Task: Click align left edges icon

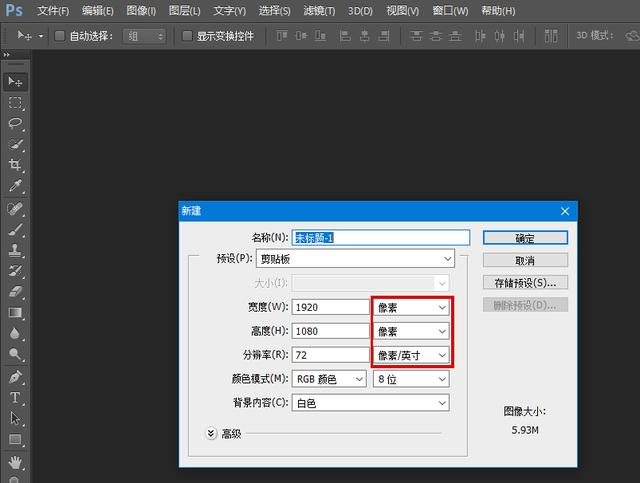Action: pos(345,36)
